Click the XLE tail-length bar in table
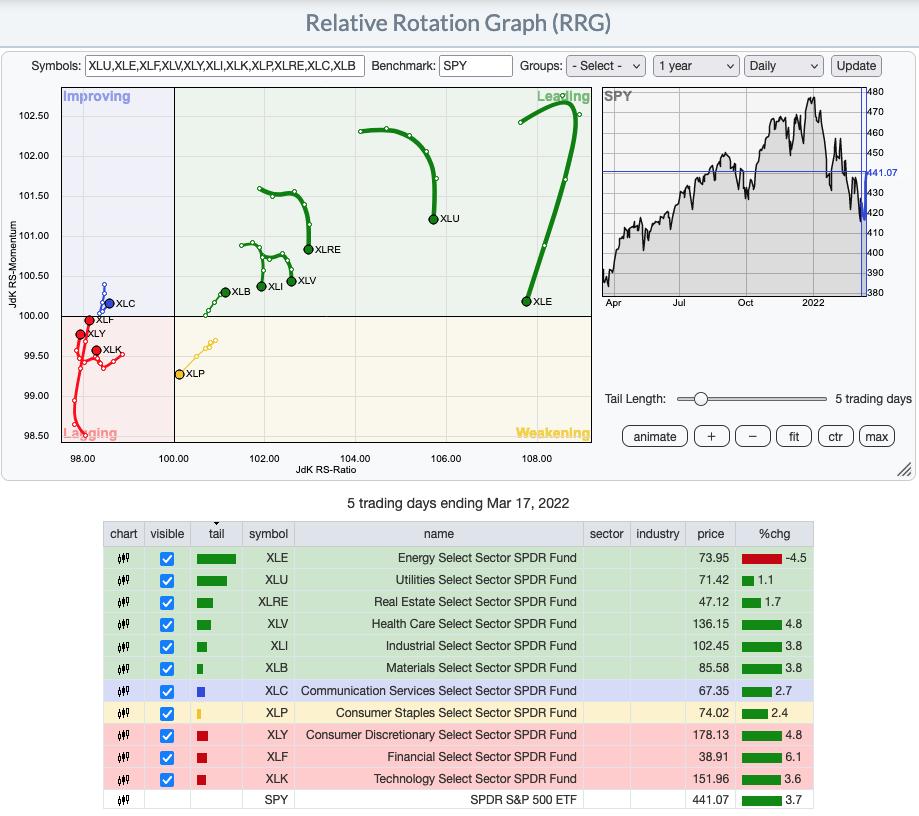The image size is (919, 816). click(216, 559)
